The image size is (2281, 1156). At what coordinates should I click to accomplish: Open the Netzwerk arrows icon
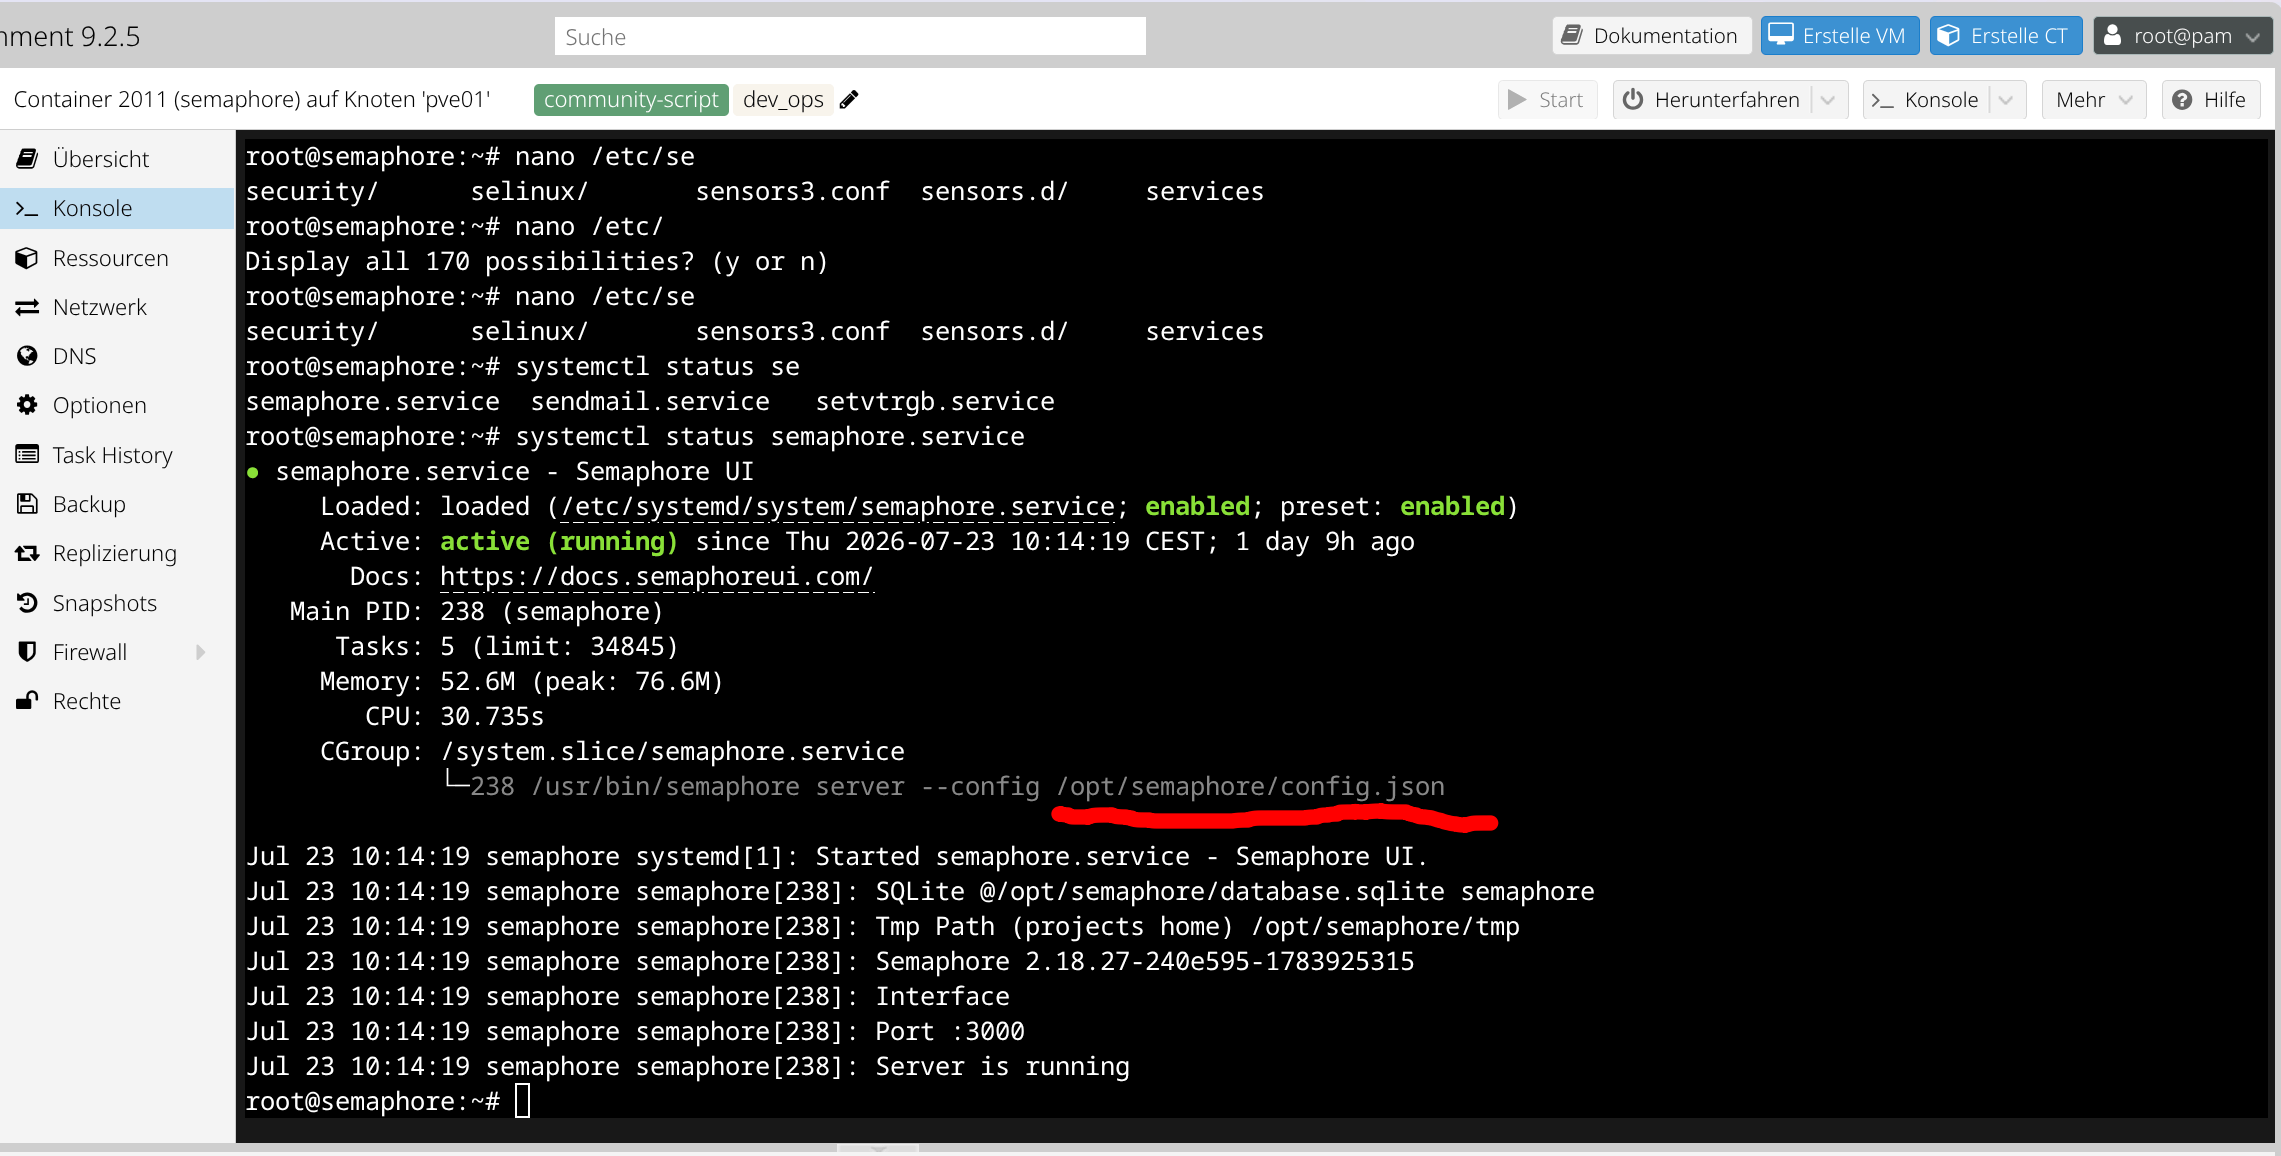point(27,307)
